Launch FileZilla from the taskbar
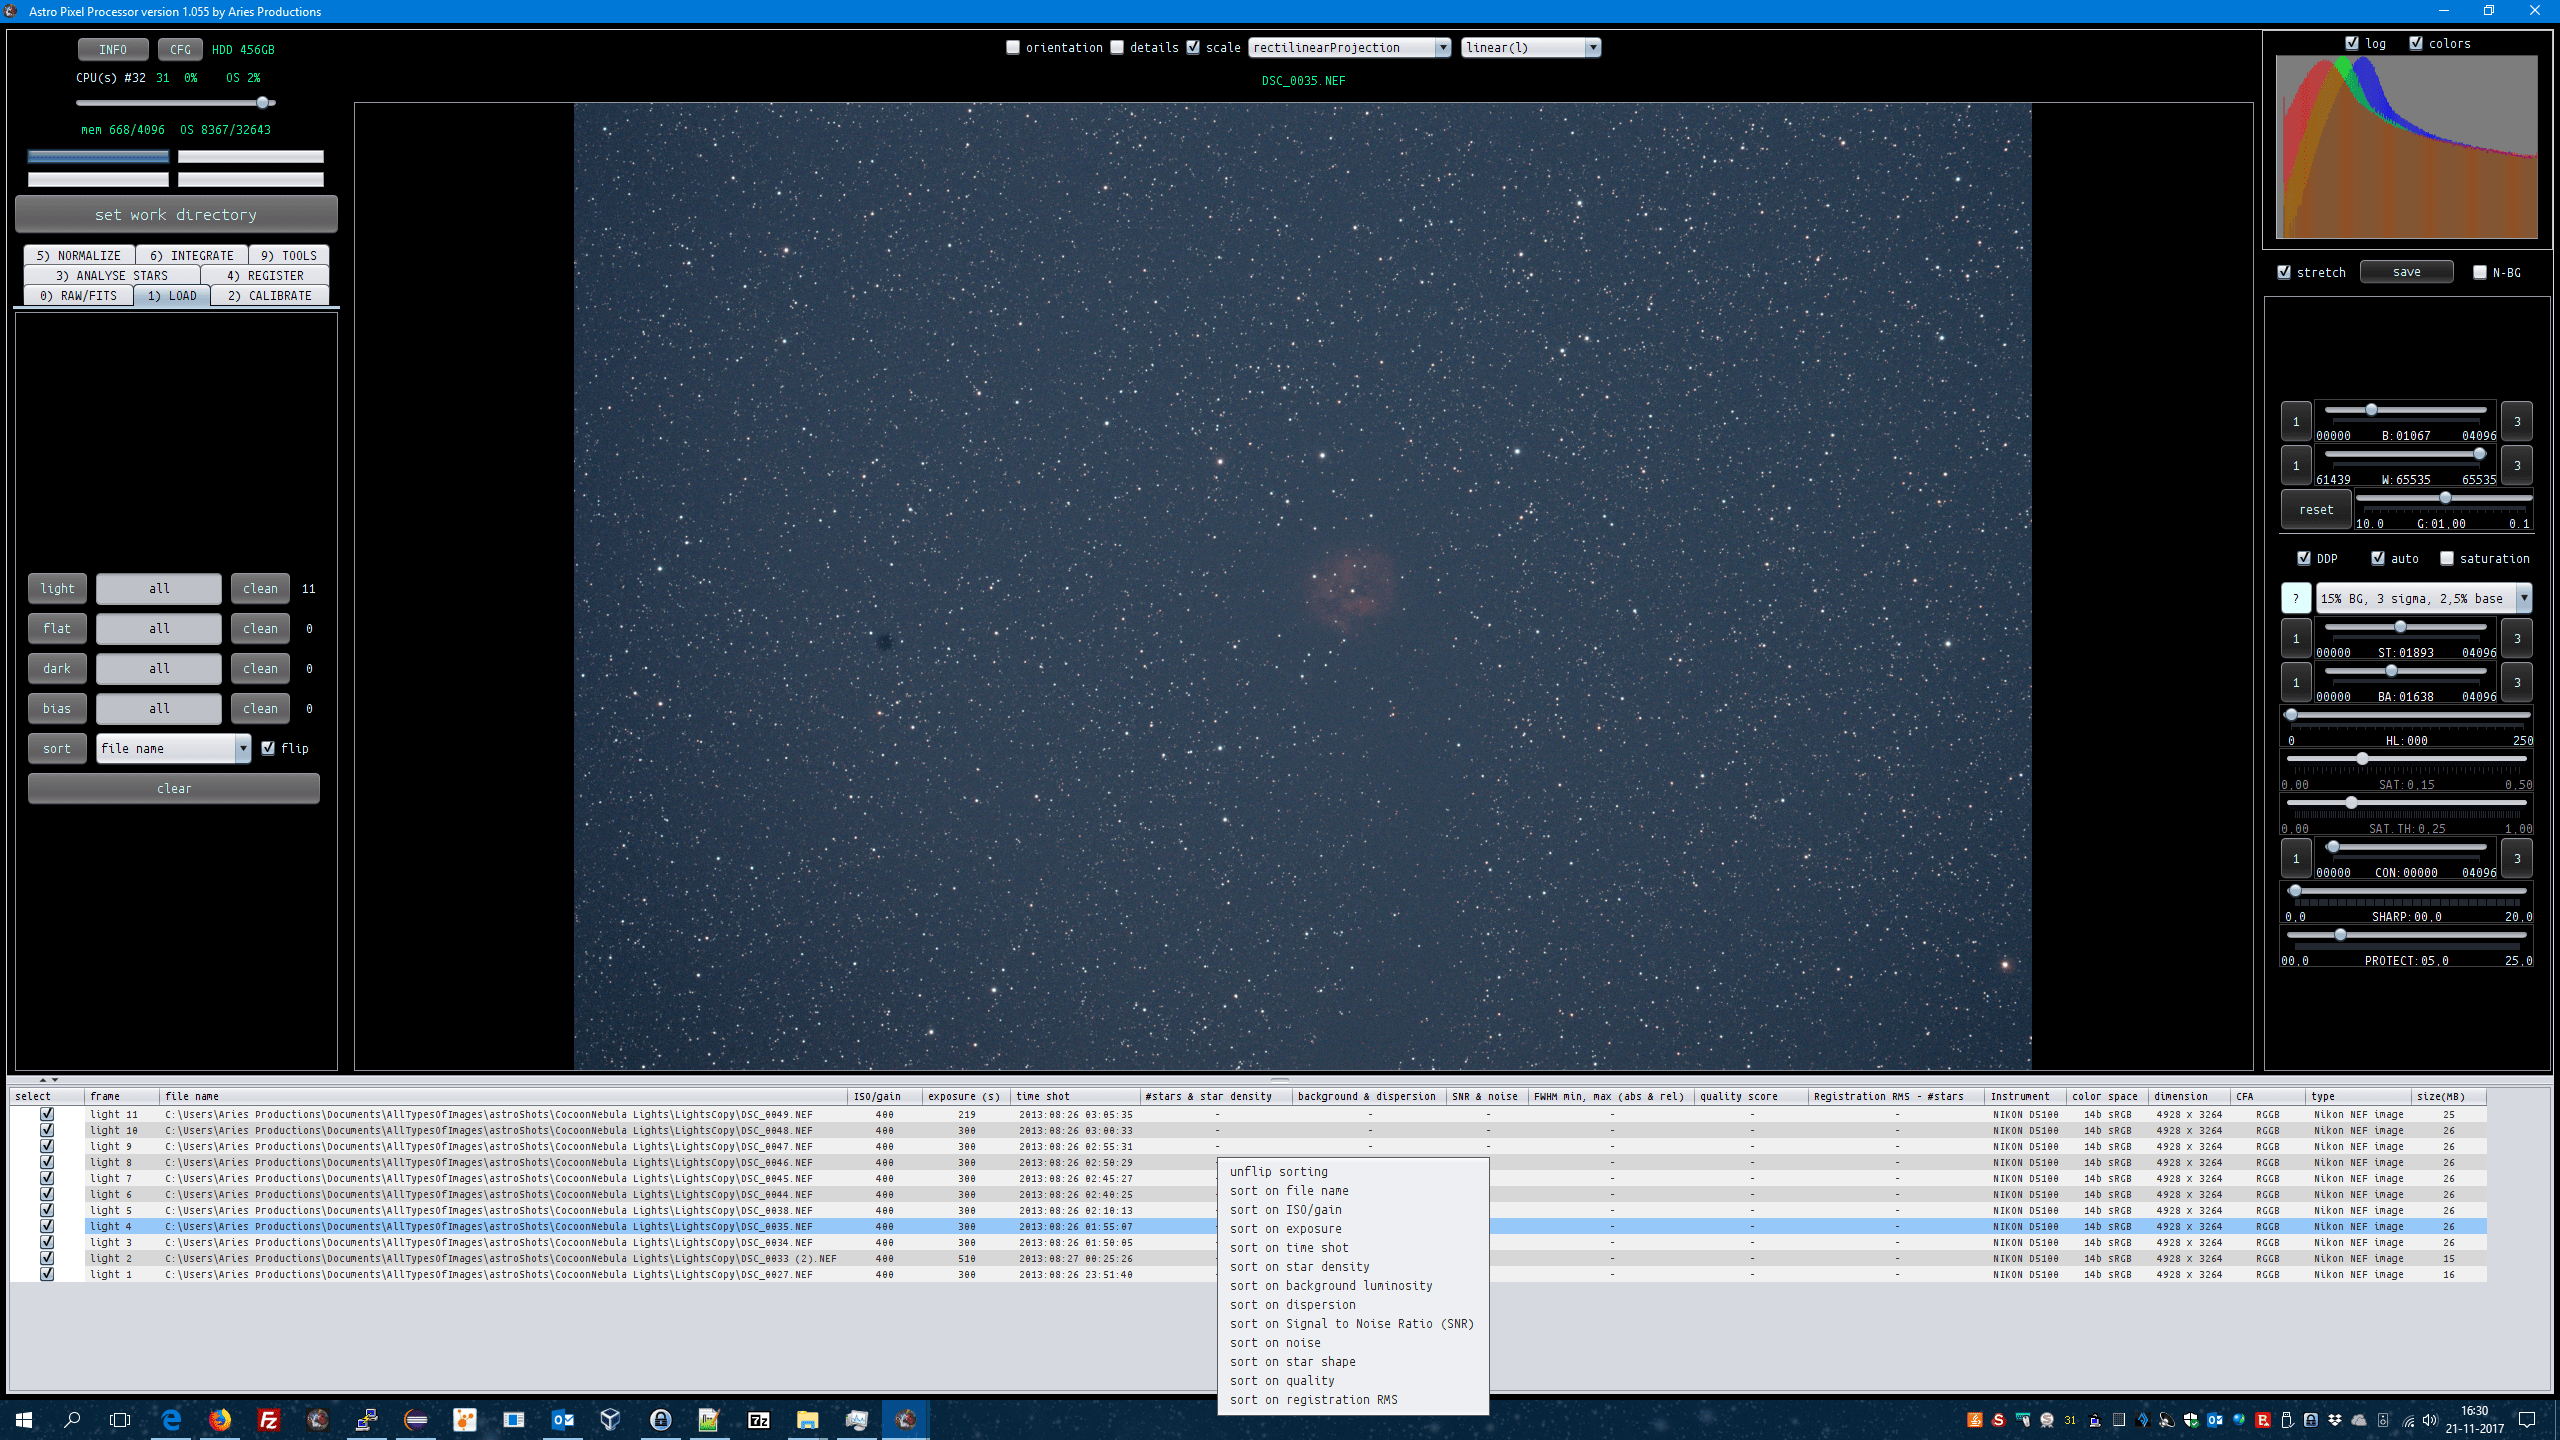This screenshot has height=1440, width=2560. click(268, 1419)
